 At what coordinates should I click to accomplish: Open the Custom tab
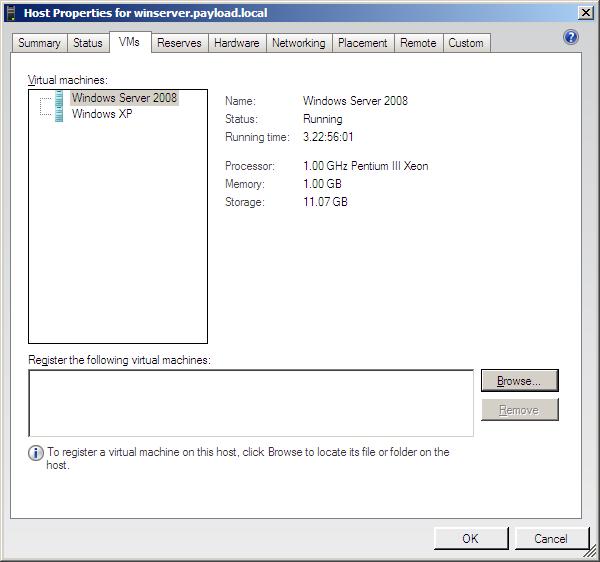point(466,43)
